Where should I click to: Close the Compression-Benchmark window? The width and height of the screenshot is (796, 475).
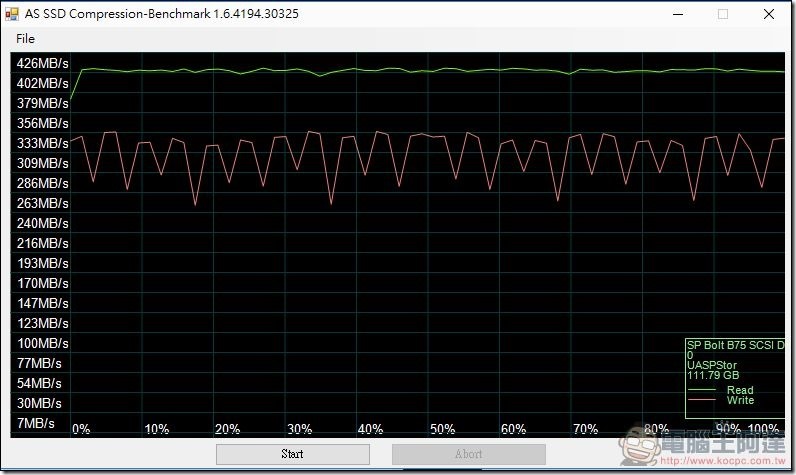coord(769,14)
